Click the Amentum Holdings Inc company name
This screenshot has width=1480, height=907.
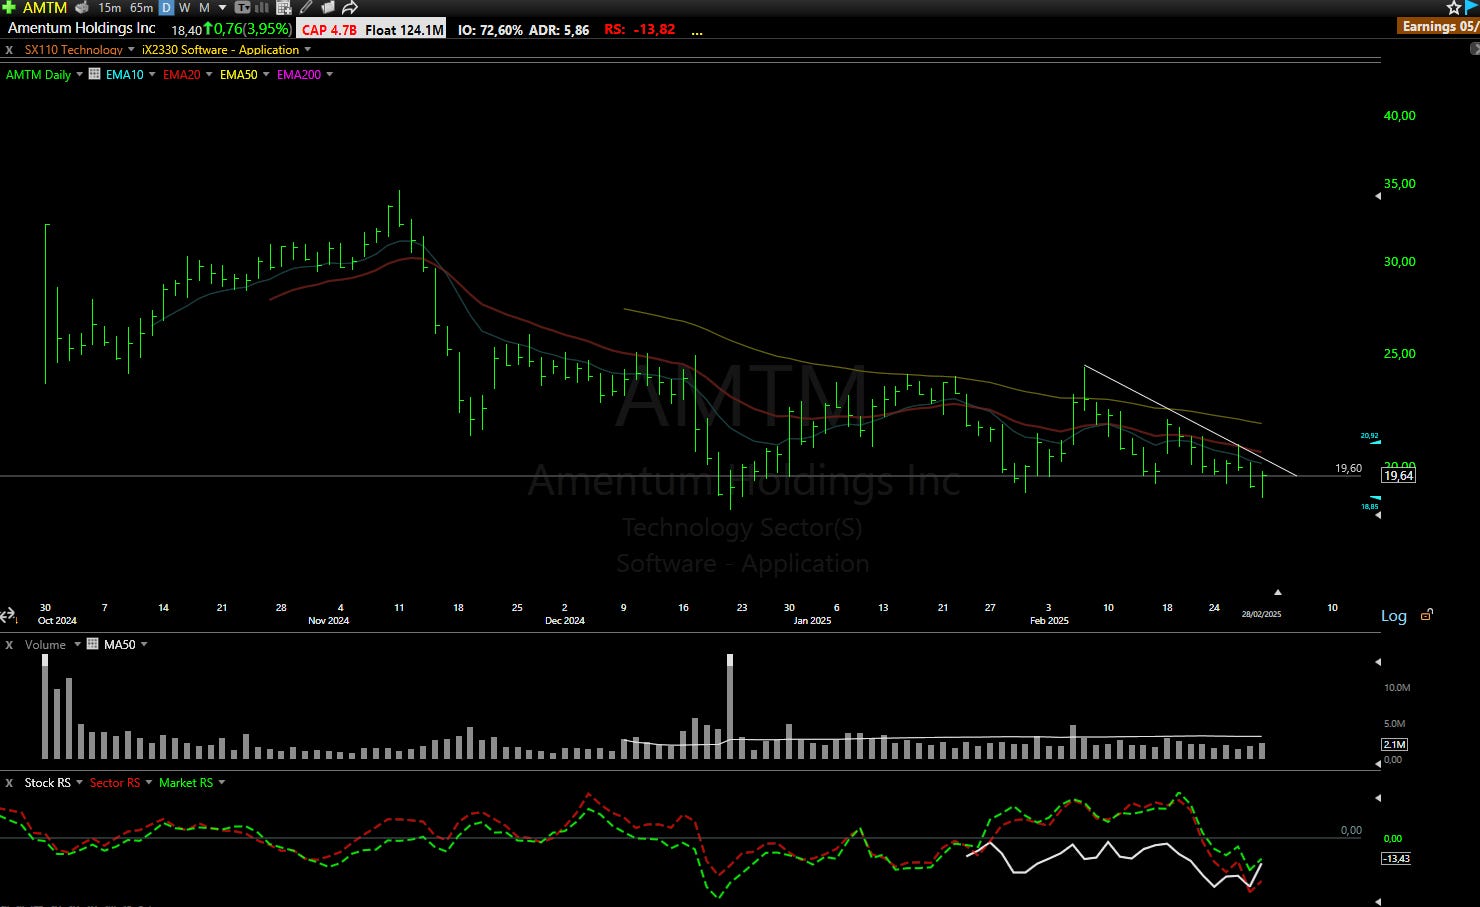(82, 29)
